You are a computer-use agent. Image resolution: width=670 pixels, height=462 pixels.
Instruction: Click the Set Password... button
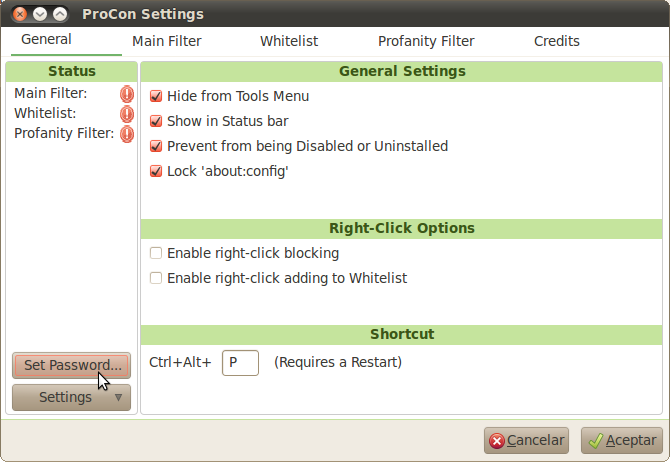click(71, 365)
